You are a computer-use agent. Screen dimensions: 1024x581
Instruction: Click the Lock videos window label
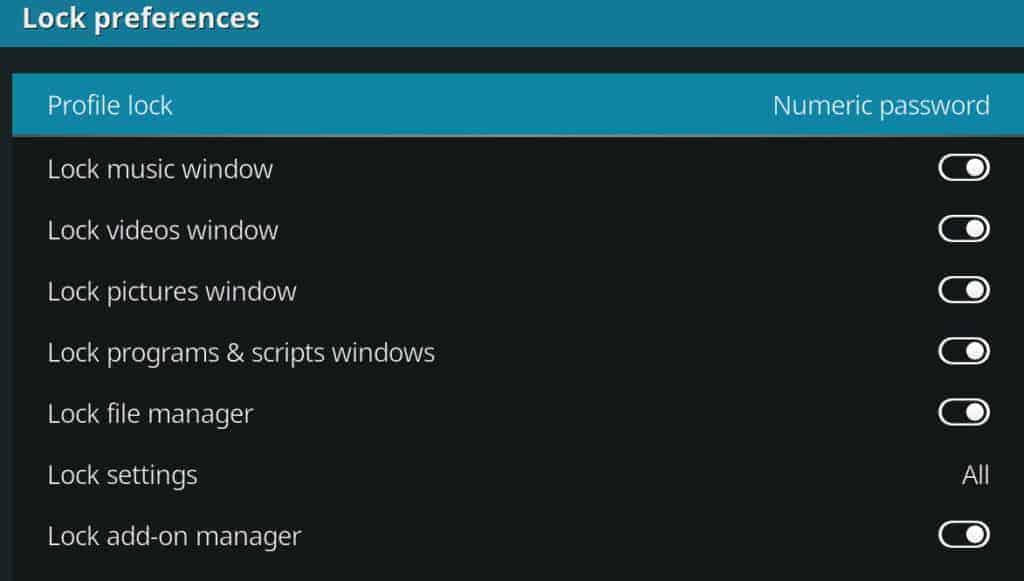(x=163, y=230)
